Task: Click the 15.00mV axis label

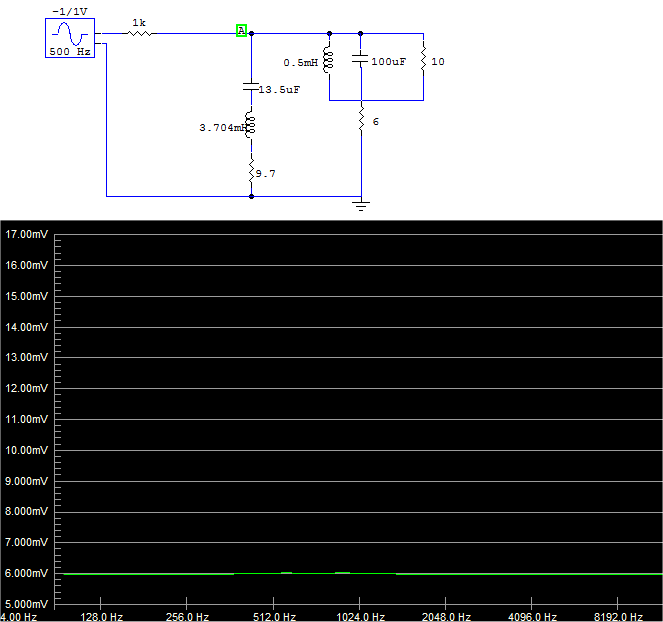Action: coord(27,296)
